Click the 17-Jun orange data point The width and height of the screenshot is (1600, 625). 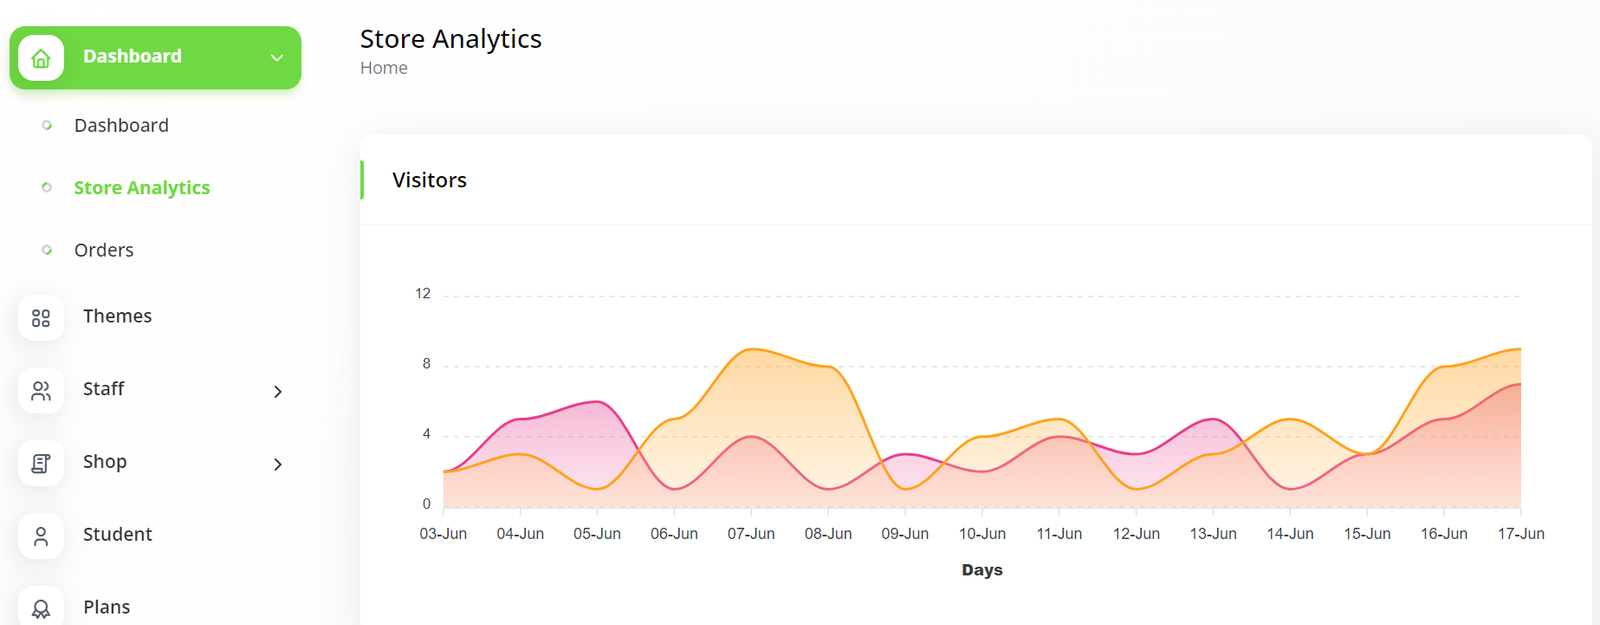click(1520, 349)
